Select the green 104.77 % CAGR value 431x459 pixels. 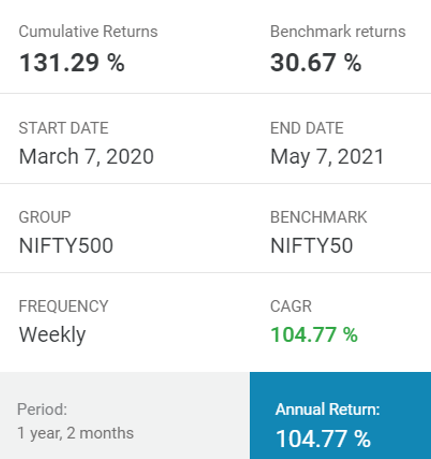click(314, 335)
